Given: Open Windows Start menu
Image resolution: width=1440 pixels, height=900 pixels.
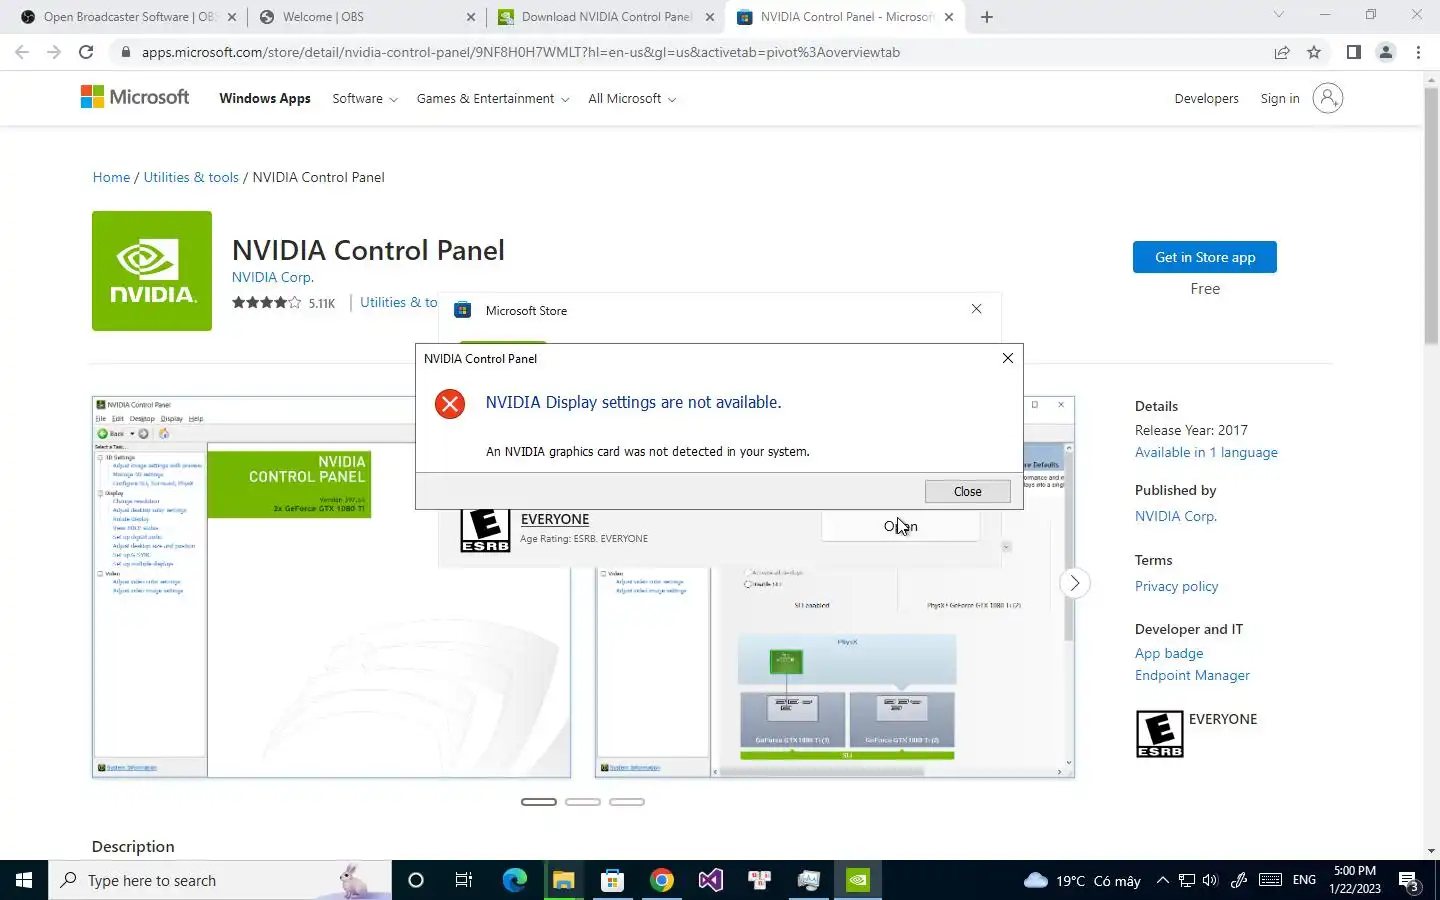Looking at the screenshot, I should tap(24, 880).
